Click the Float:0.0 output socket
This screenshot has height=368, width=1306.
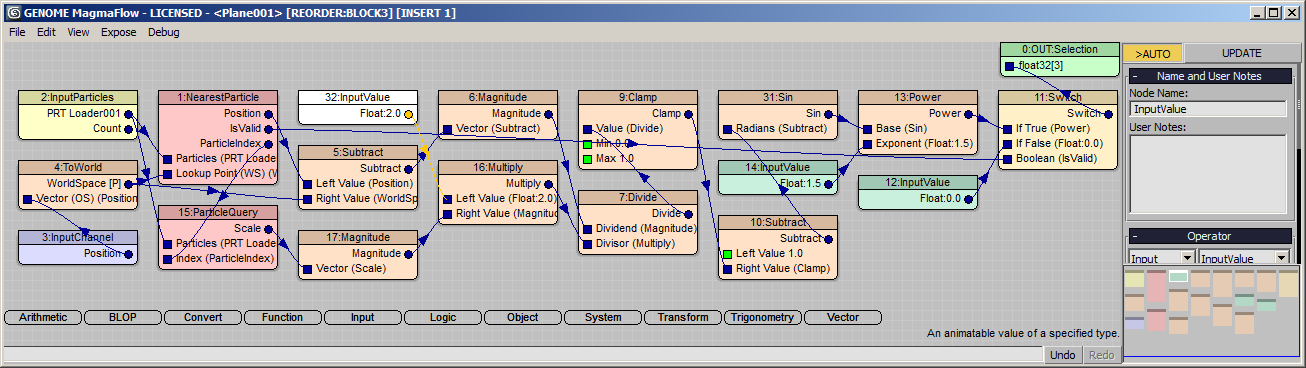(x=968, y=199)
